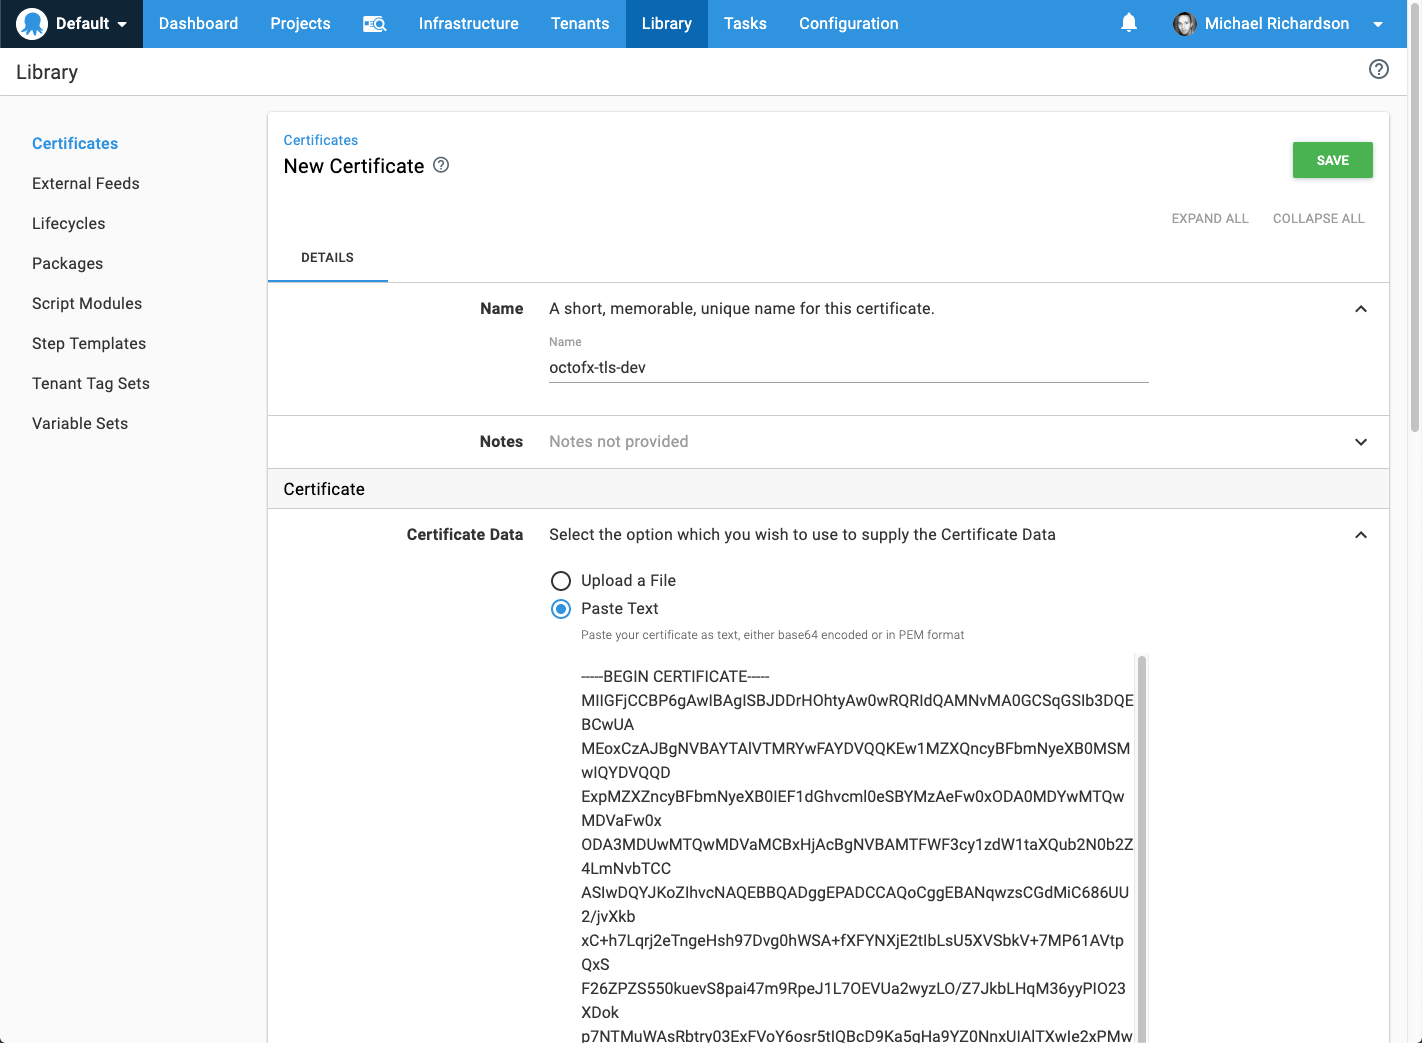Select the Upload a File option
The image size is (1422, 1043).
pyautogui.click(x=561, y=580)
